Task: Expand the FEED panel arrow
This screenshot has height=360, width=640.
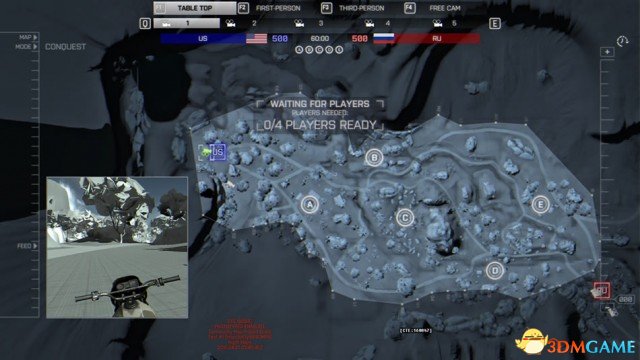Action: (x=35, y=246)
